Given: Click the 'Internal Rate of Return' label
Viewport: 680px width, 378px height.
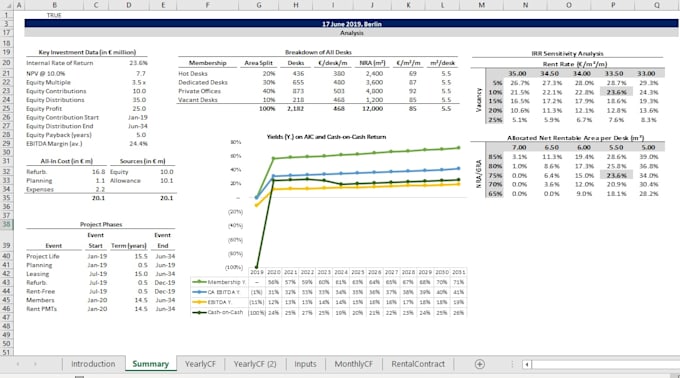Looking at the screenshot, I should (59, 63).
